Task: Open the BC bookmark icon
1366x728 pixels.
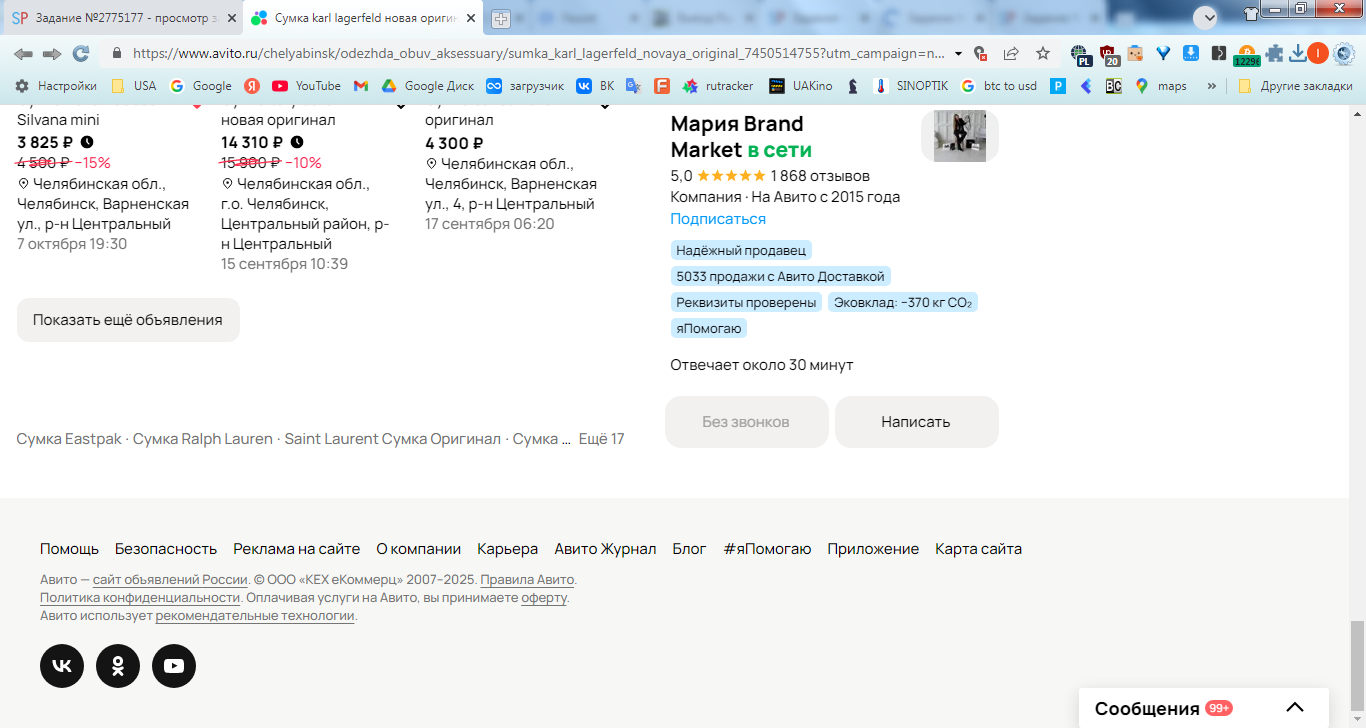Action: 1114,86
